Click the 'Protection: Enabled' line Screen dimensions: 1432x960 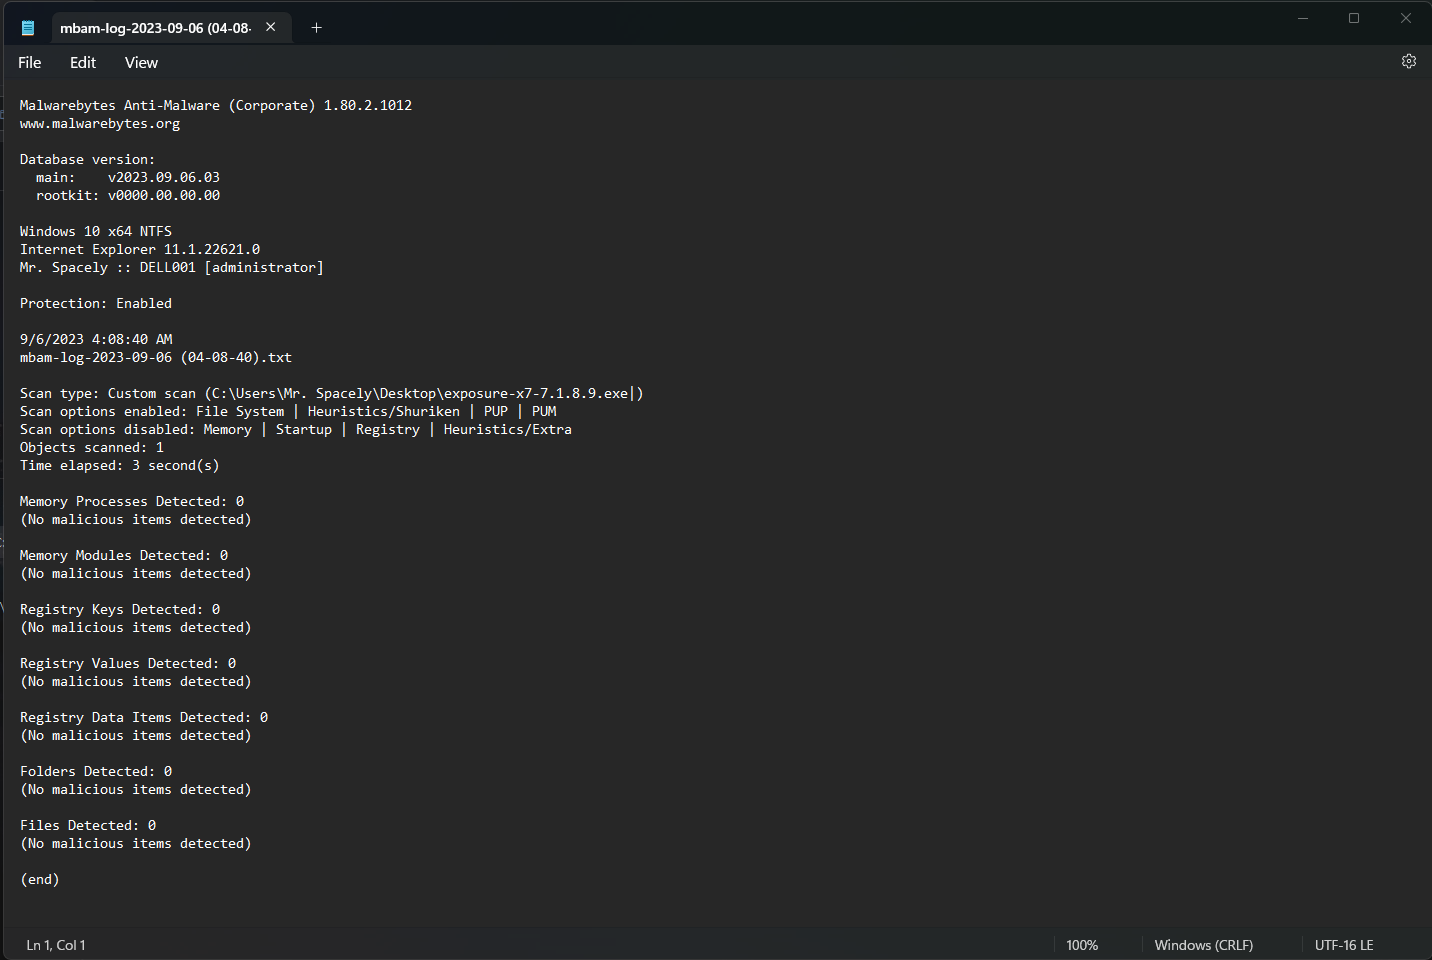[x=96, y=303]
